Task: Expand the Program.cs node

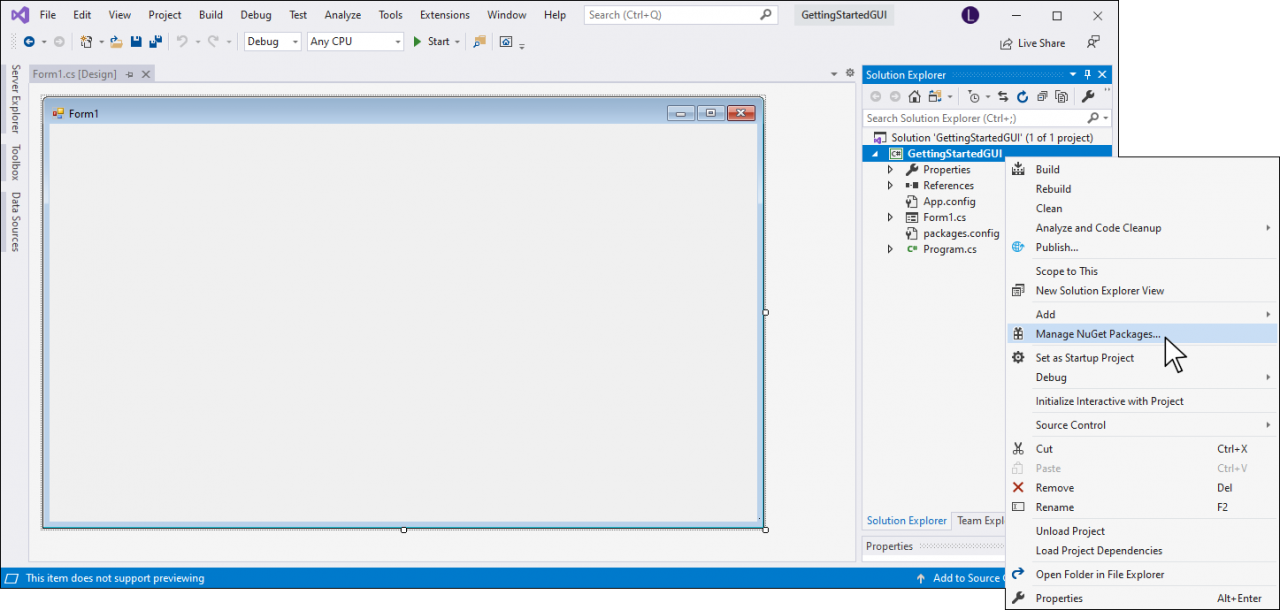Action: click(x=890, y=250)
